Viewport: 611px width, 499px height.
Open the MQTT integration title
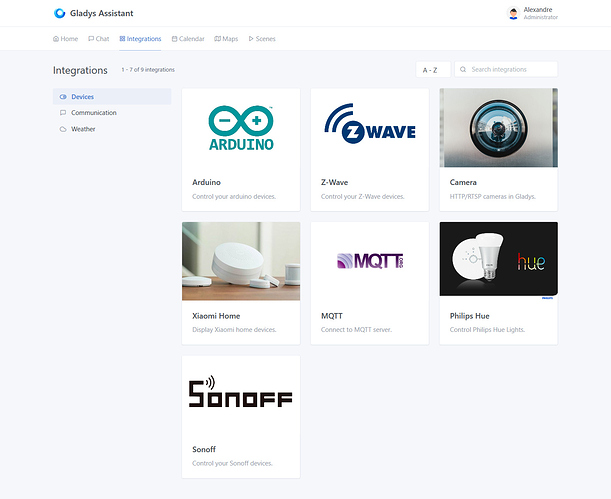pyautogui.click(x=332, y=316)
